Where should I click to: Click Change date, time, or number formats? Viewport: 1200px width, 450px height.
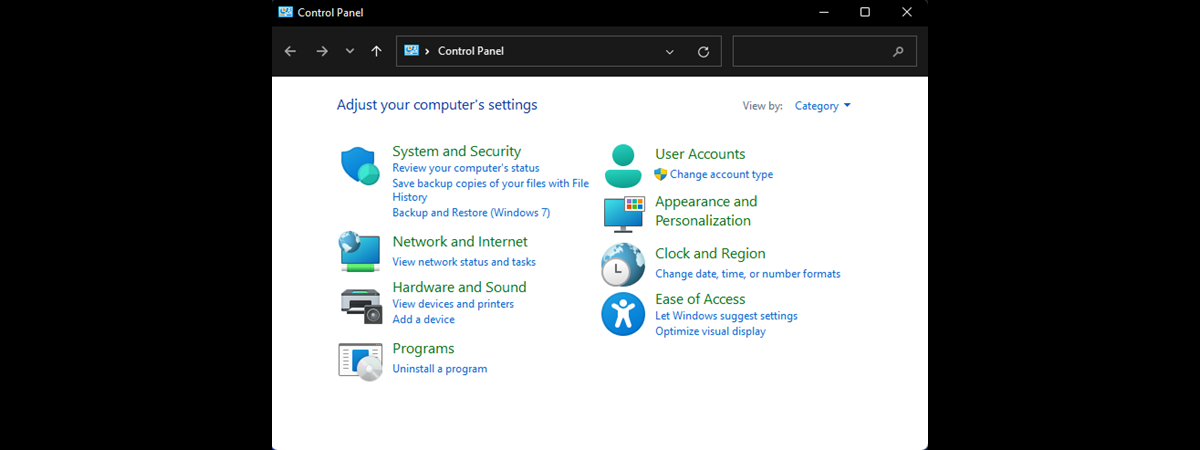pos(747,274)
